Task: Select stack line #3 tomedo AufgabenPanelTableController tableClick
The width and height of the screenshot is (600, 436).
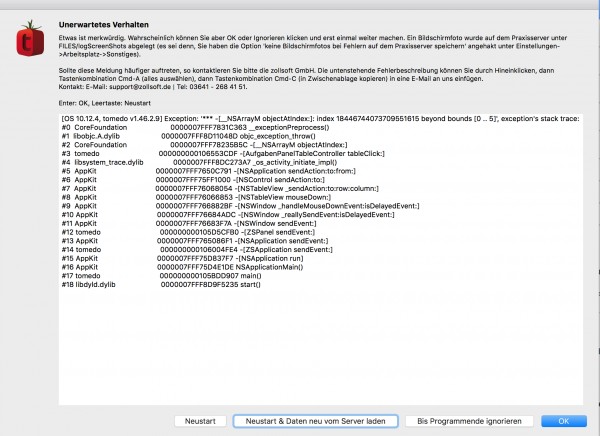Action: coord(223,154)
